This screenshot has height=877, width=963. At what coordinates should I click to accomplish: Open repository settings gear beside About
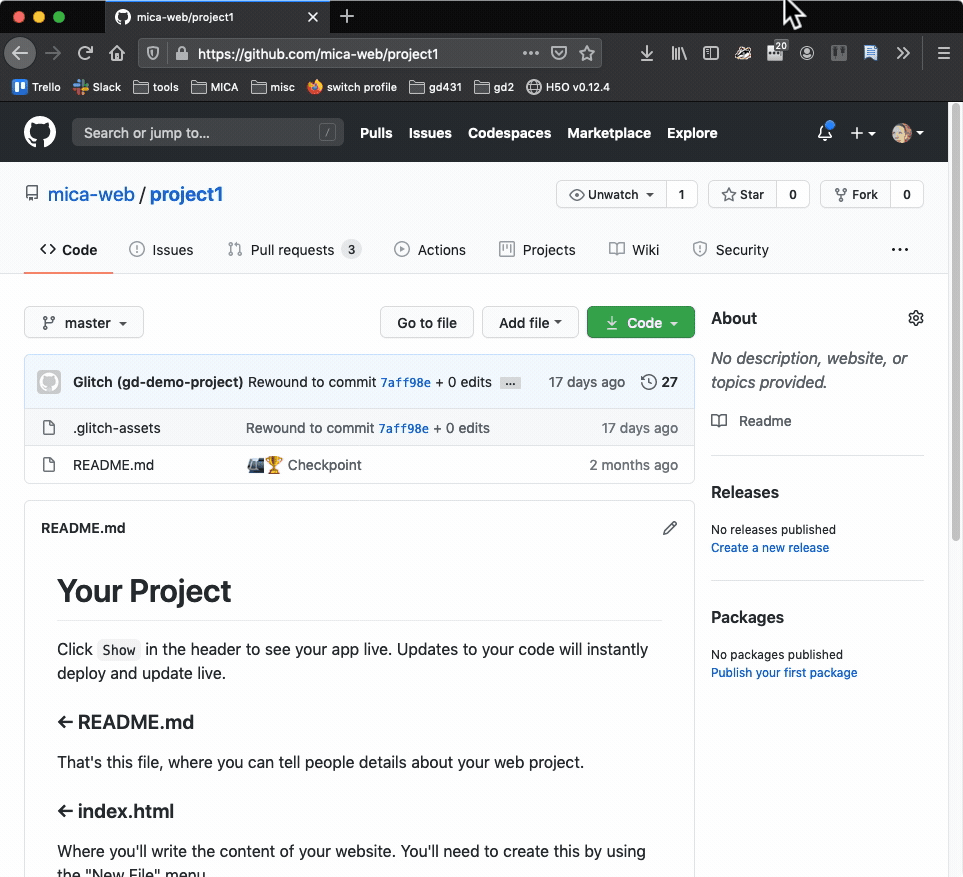pos(915,317)
